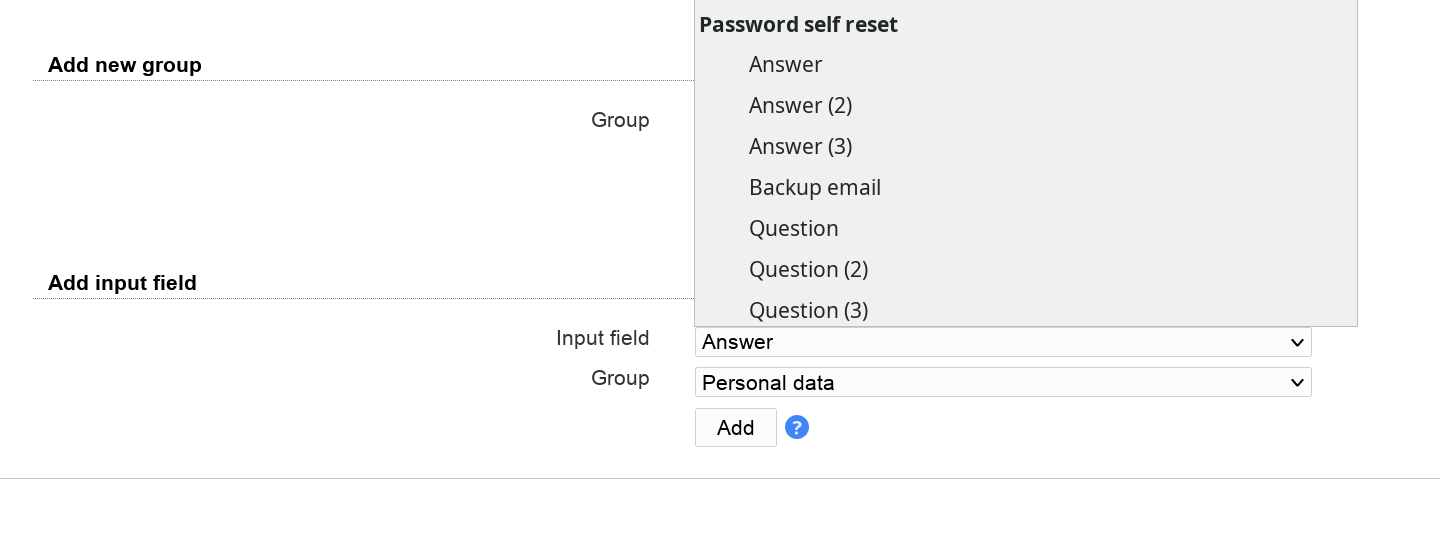Choose Answer (2) from the list
The width and height of the screenshot is (1440, 533).
[800, 106]
